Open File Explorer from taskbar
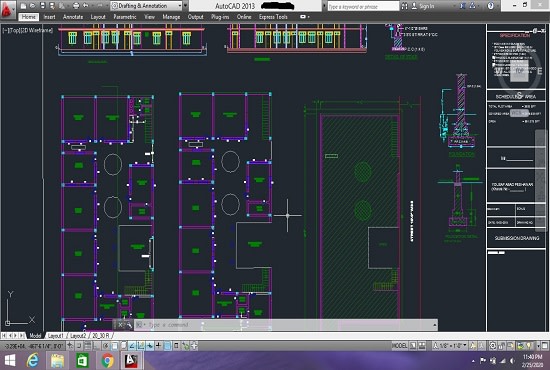550x370 pixels. (58, 361)
